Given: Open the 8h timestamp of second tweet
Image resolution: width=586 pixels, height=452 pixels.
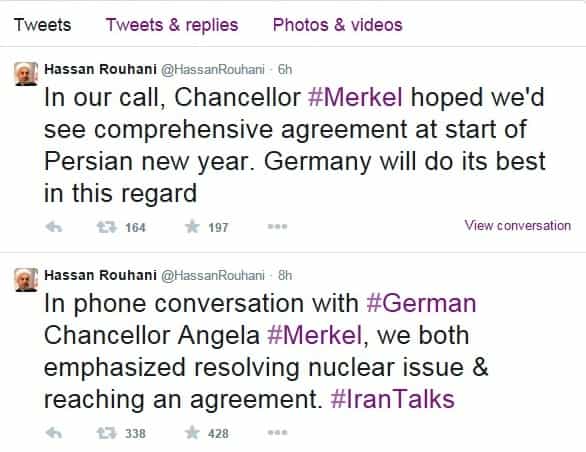Looking at the screenshot, I should [285, 276].
